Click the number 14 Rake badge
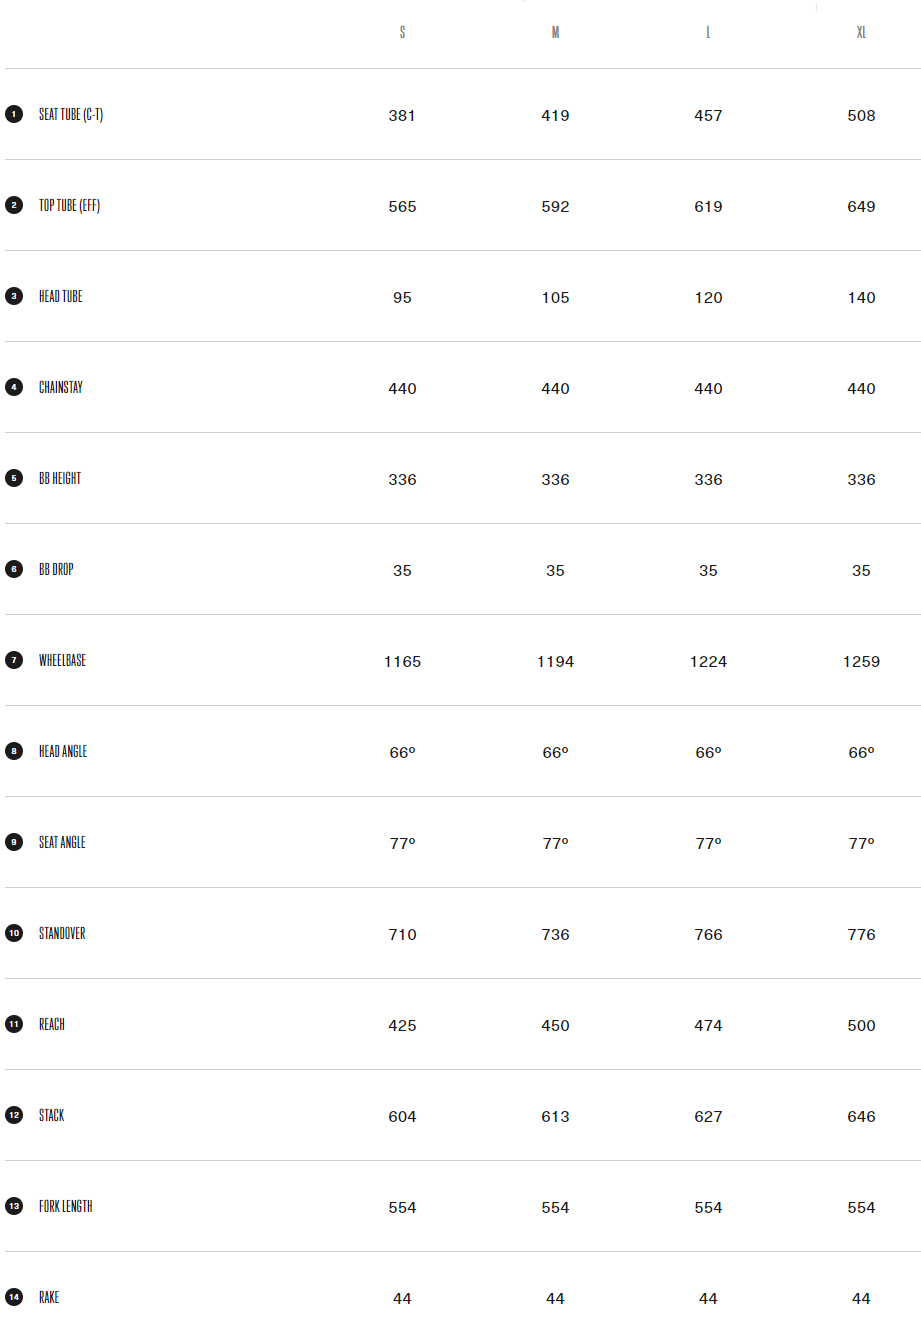Image resolution: width=921 pixels, height=1318 pixels. click(14, 1297)
